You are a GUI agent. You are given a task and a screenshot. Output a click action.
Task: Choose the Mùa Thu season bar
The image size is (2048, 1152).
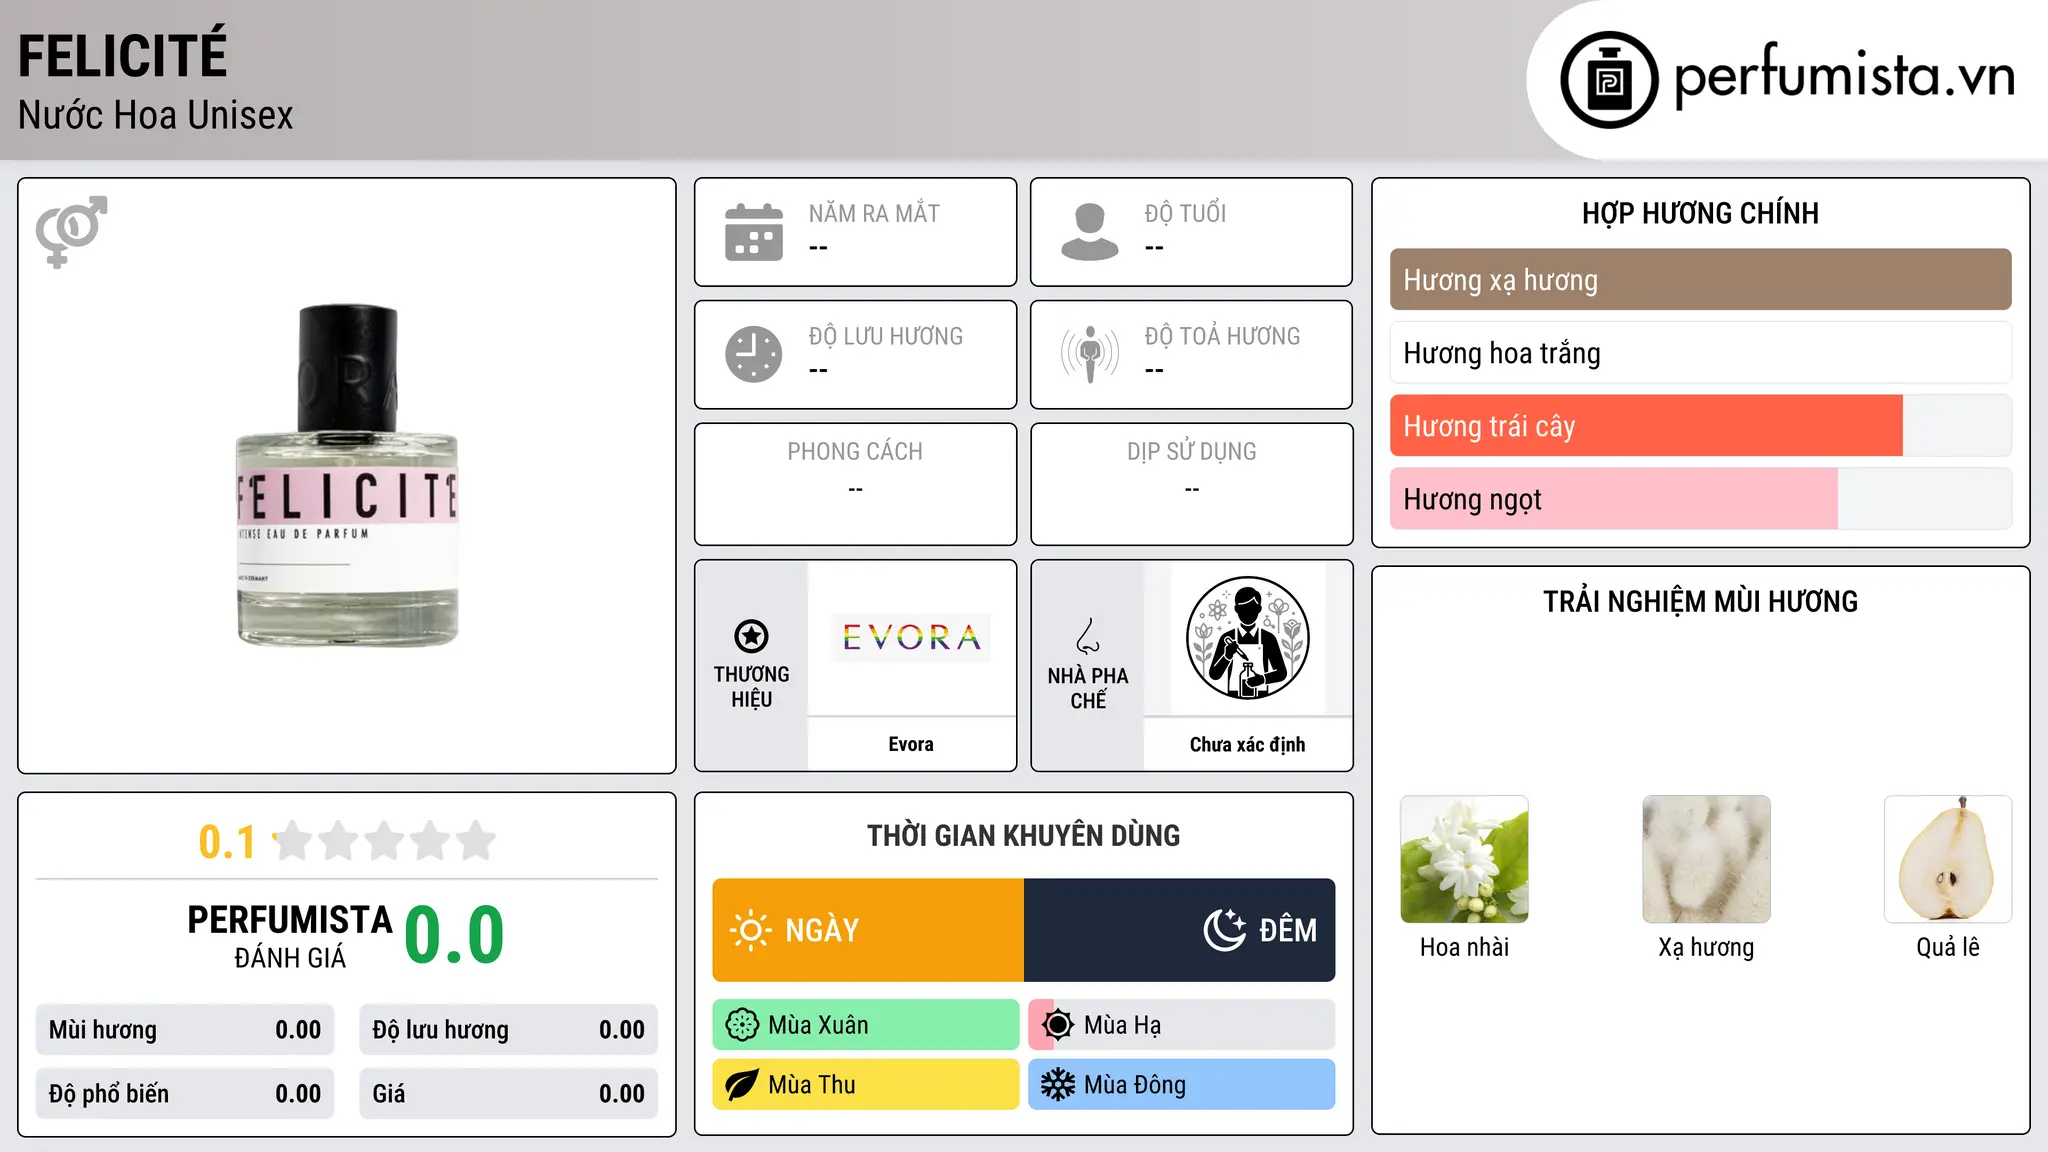(x=866, y=1085)
